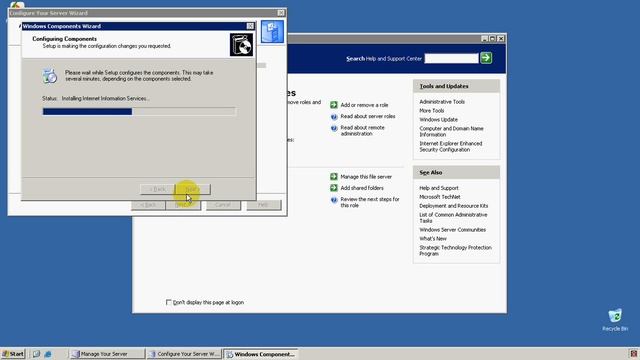The height and width of the screenshot is (360, 640).
Task: Click the components icon beside the Please wait message
Action: coord(50,76)
